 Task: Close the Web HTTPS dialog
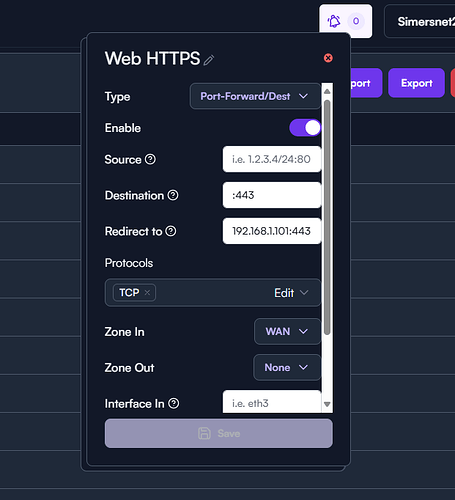[x=328, y=58]
